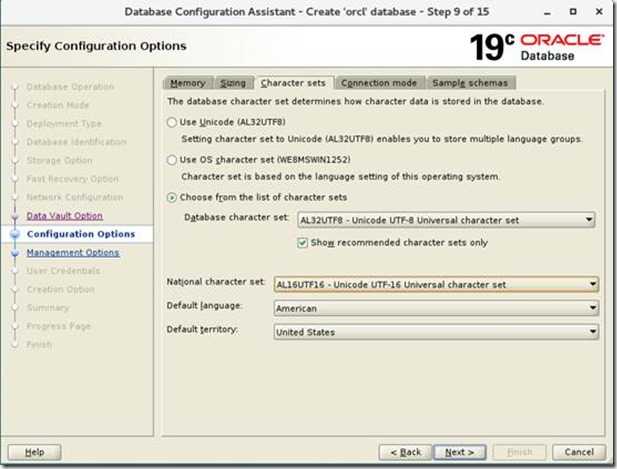This screenshot has width=617, height=469.
Task: Go back with the Back button
Action: (x=405, y=452)
